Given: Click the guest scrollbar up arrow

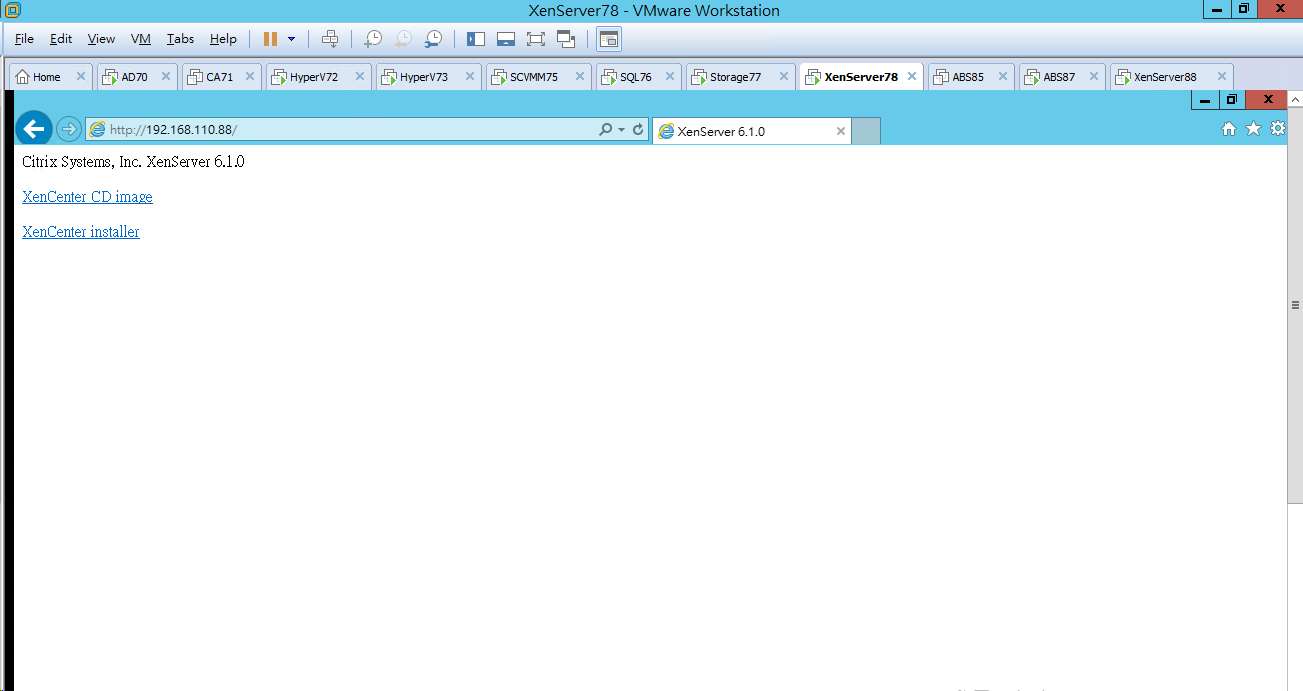Looking at the screenshot, I should tap(1295, 100).
